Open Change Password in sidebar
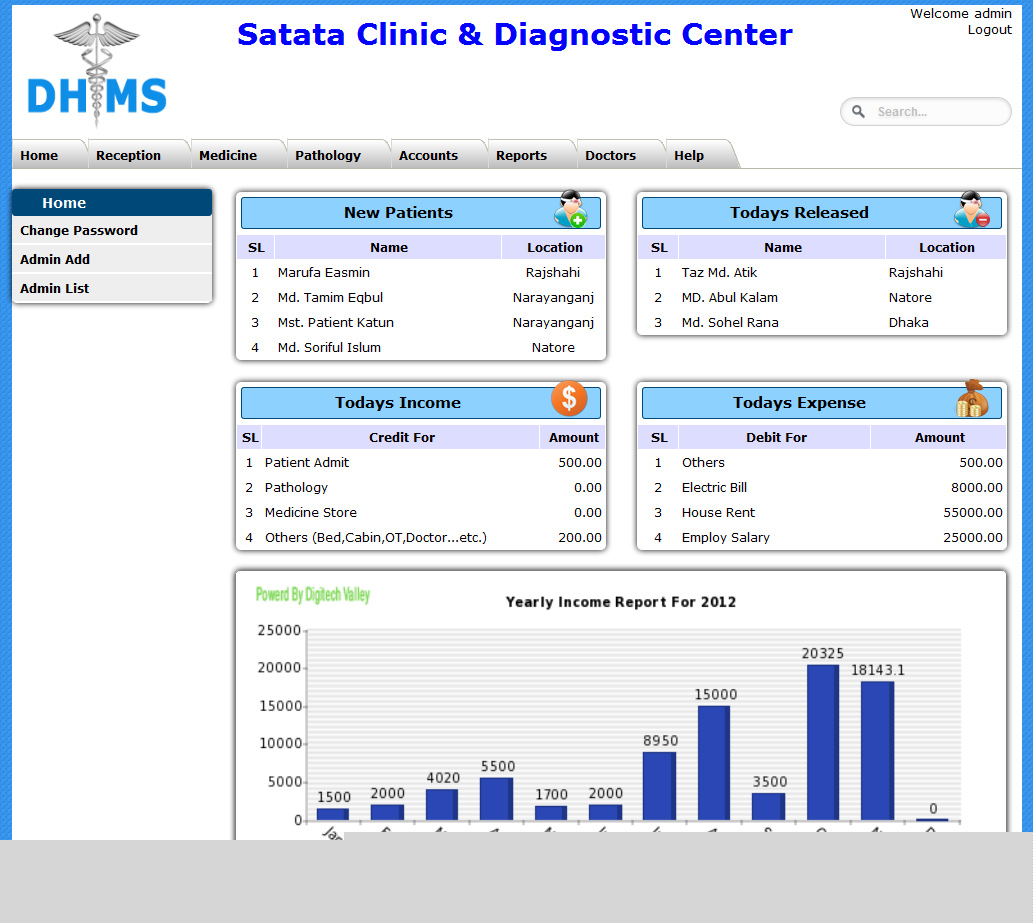The height and width of the screenshot is (923, 1033). pyautogui.click(x=79, y=230)
